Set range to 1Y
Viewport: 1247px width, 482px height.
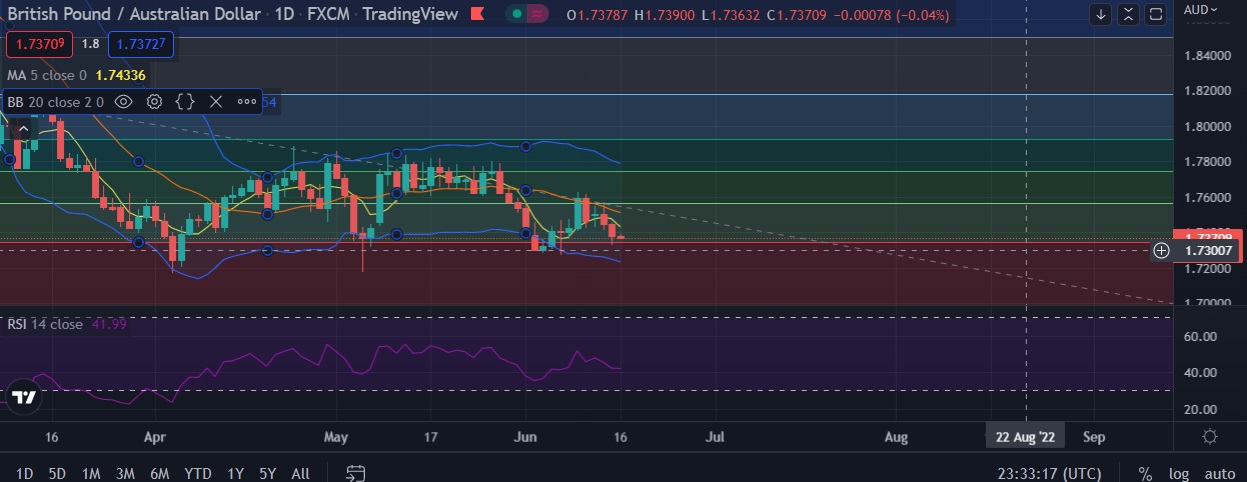tap(236, 472)
